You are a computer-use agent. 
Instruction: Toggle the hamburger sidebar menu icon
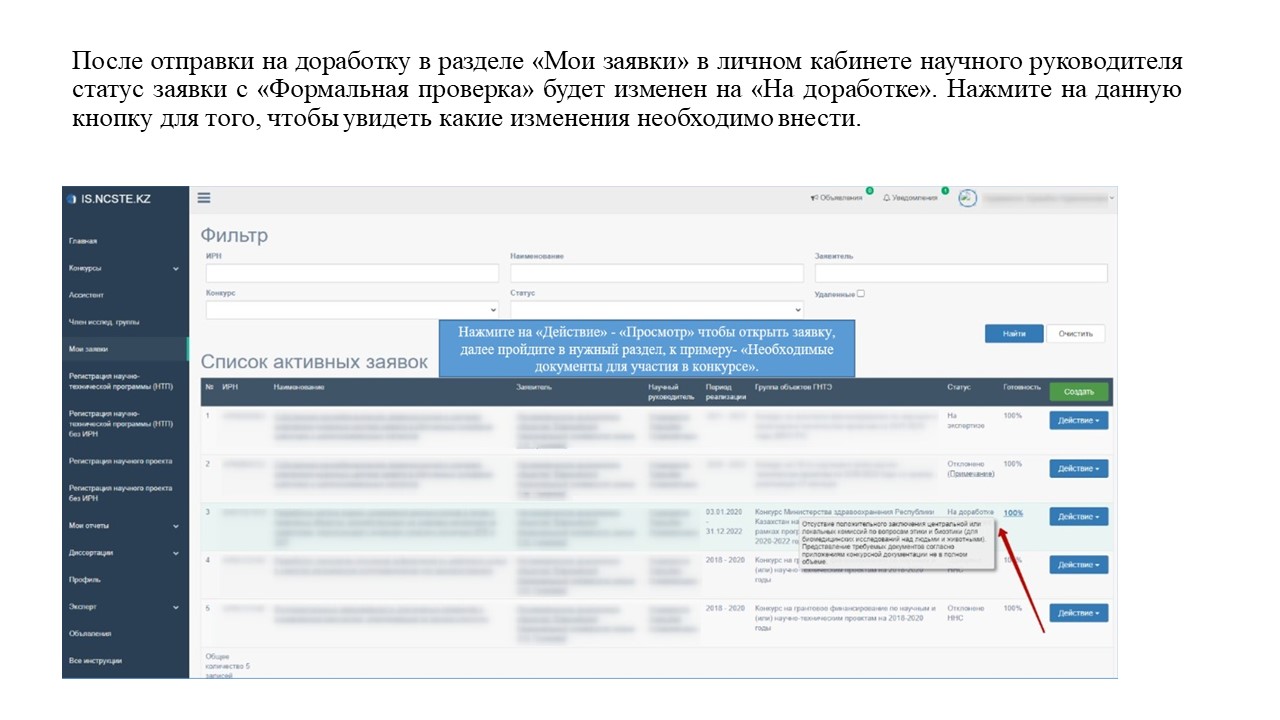pos(204,198)
